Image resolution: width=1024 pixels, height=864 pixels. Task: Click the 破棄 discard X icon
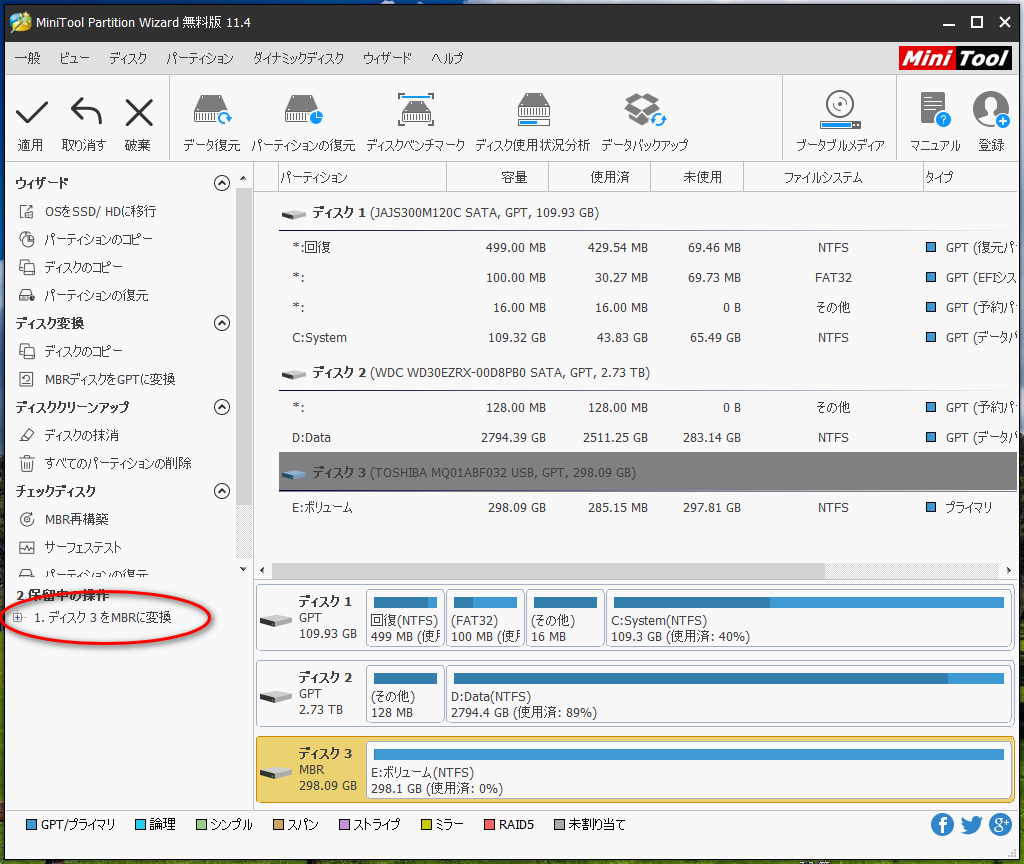click(x=138, y=113)
